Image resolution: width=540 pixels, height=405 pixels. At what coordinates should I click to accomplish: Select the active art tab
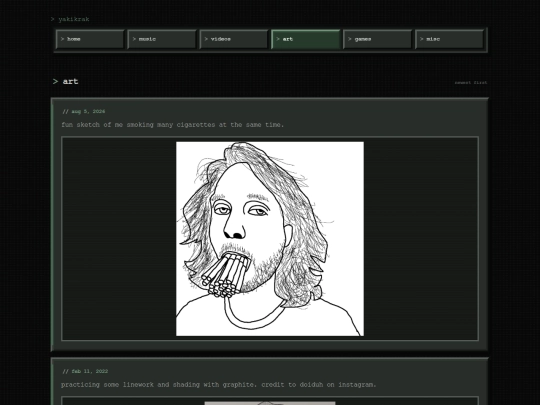click(x=306, y=39)
